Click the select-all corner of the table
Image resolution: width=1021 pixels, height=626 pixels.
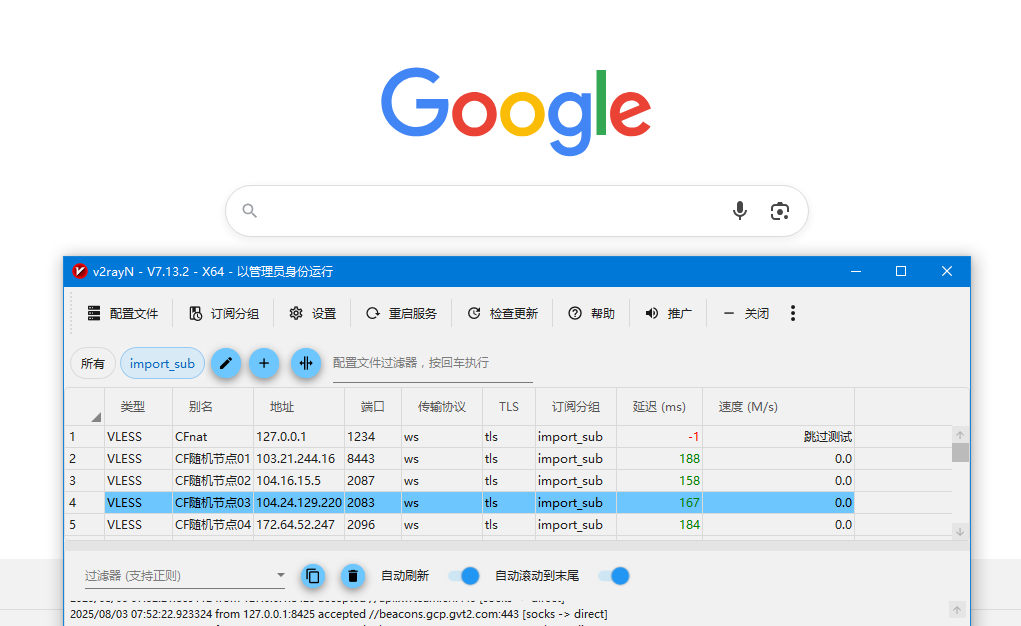tap(85, 406)
